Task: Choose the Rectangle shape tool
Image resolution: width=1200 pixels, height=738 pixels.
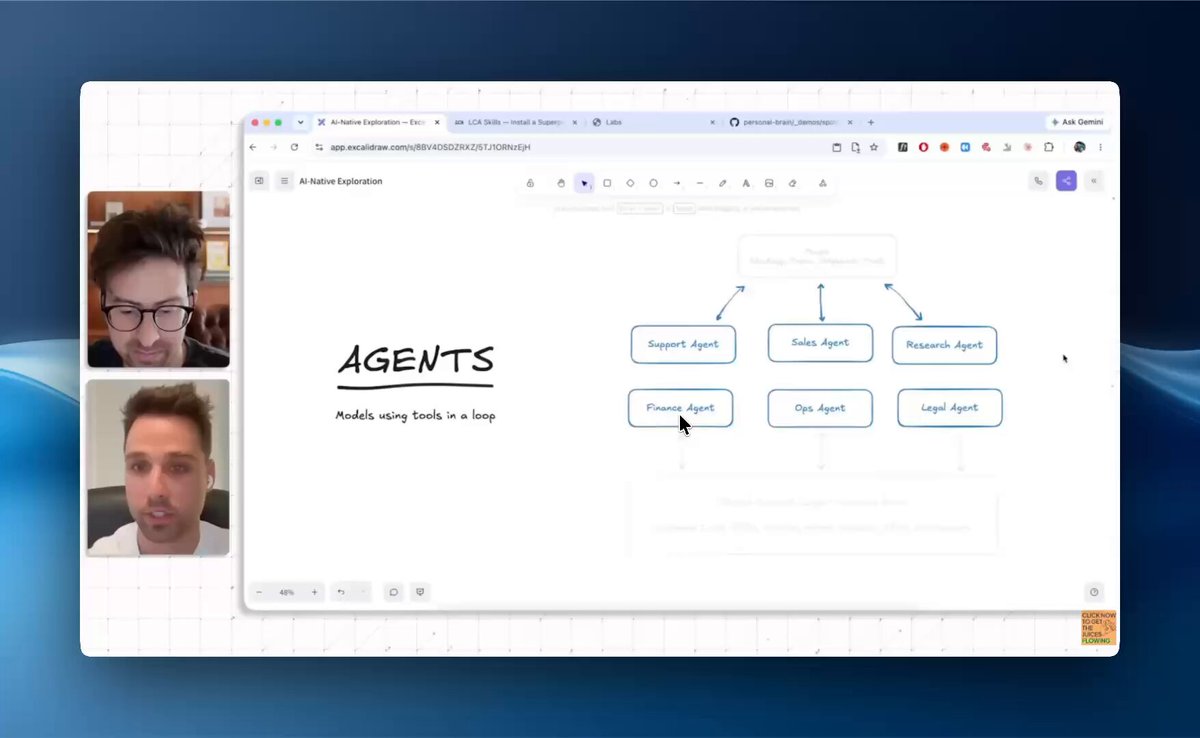Action: (607, 183)
